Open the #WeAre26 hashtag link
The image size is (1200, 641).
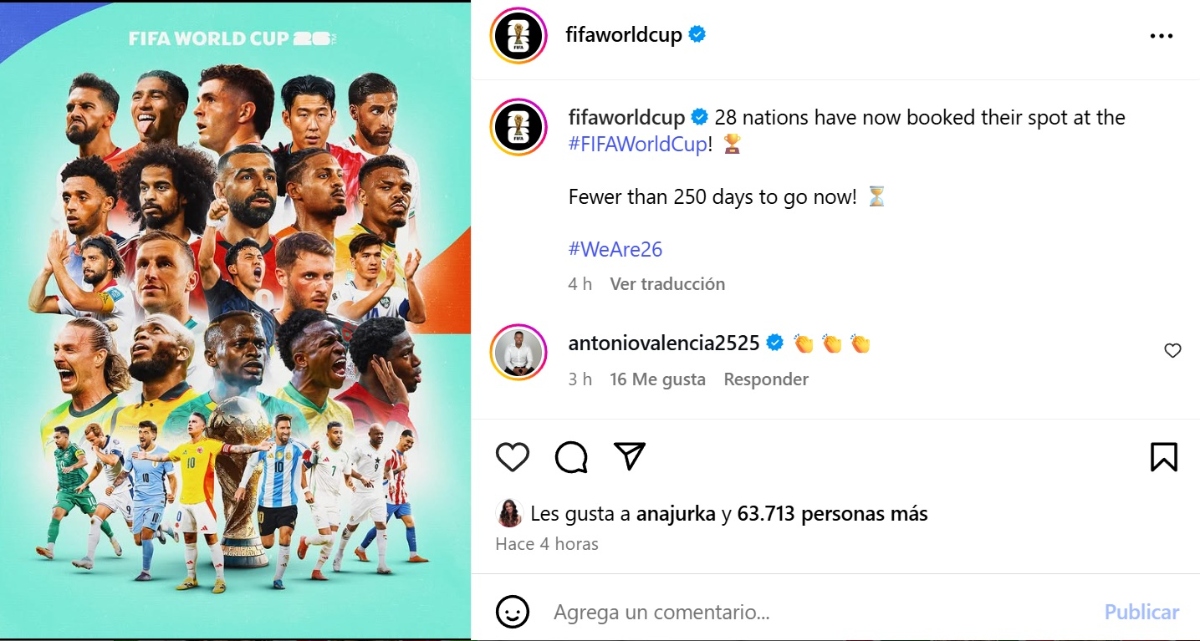coord(615,249)
